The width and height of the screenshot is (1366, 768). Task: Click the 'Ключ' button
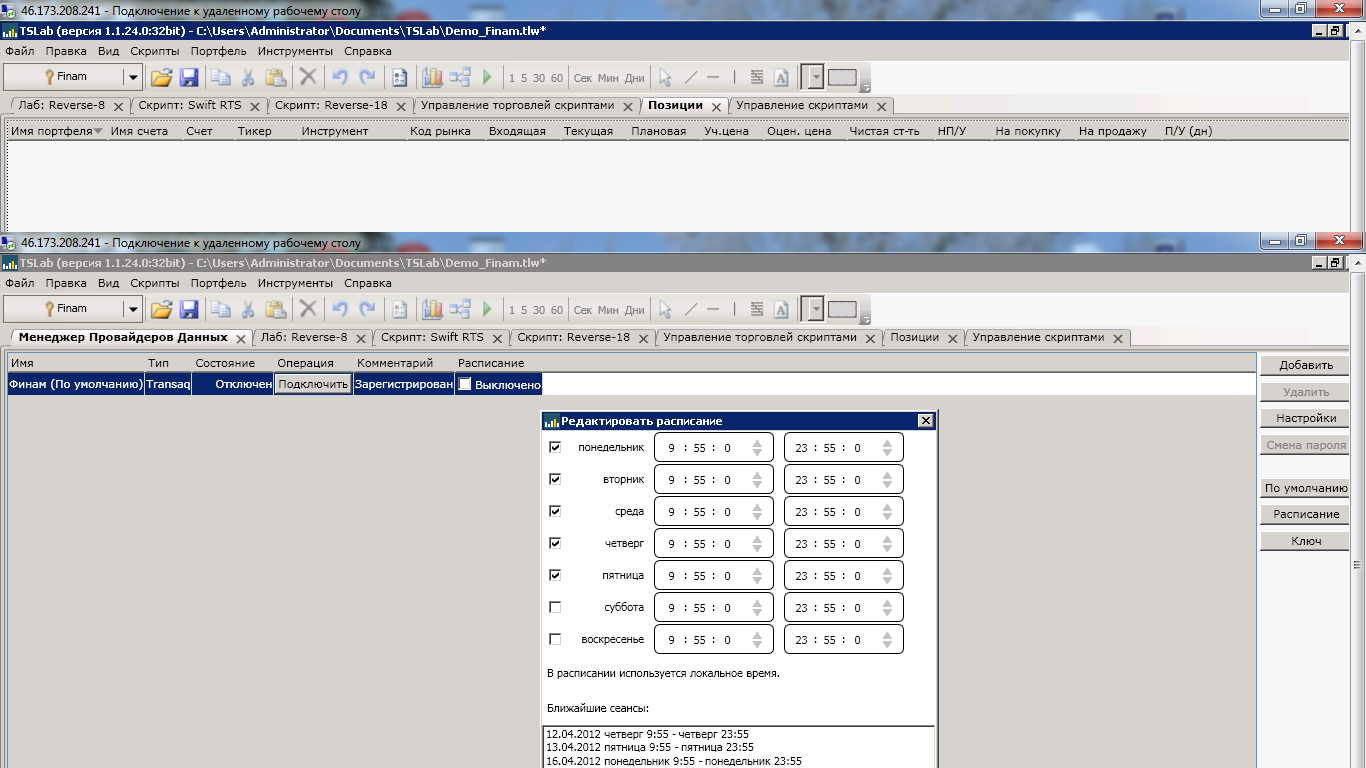(x=1306, y=541)
